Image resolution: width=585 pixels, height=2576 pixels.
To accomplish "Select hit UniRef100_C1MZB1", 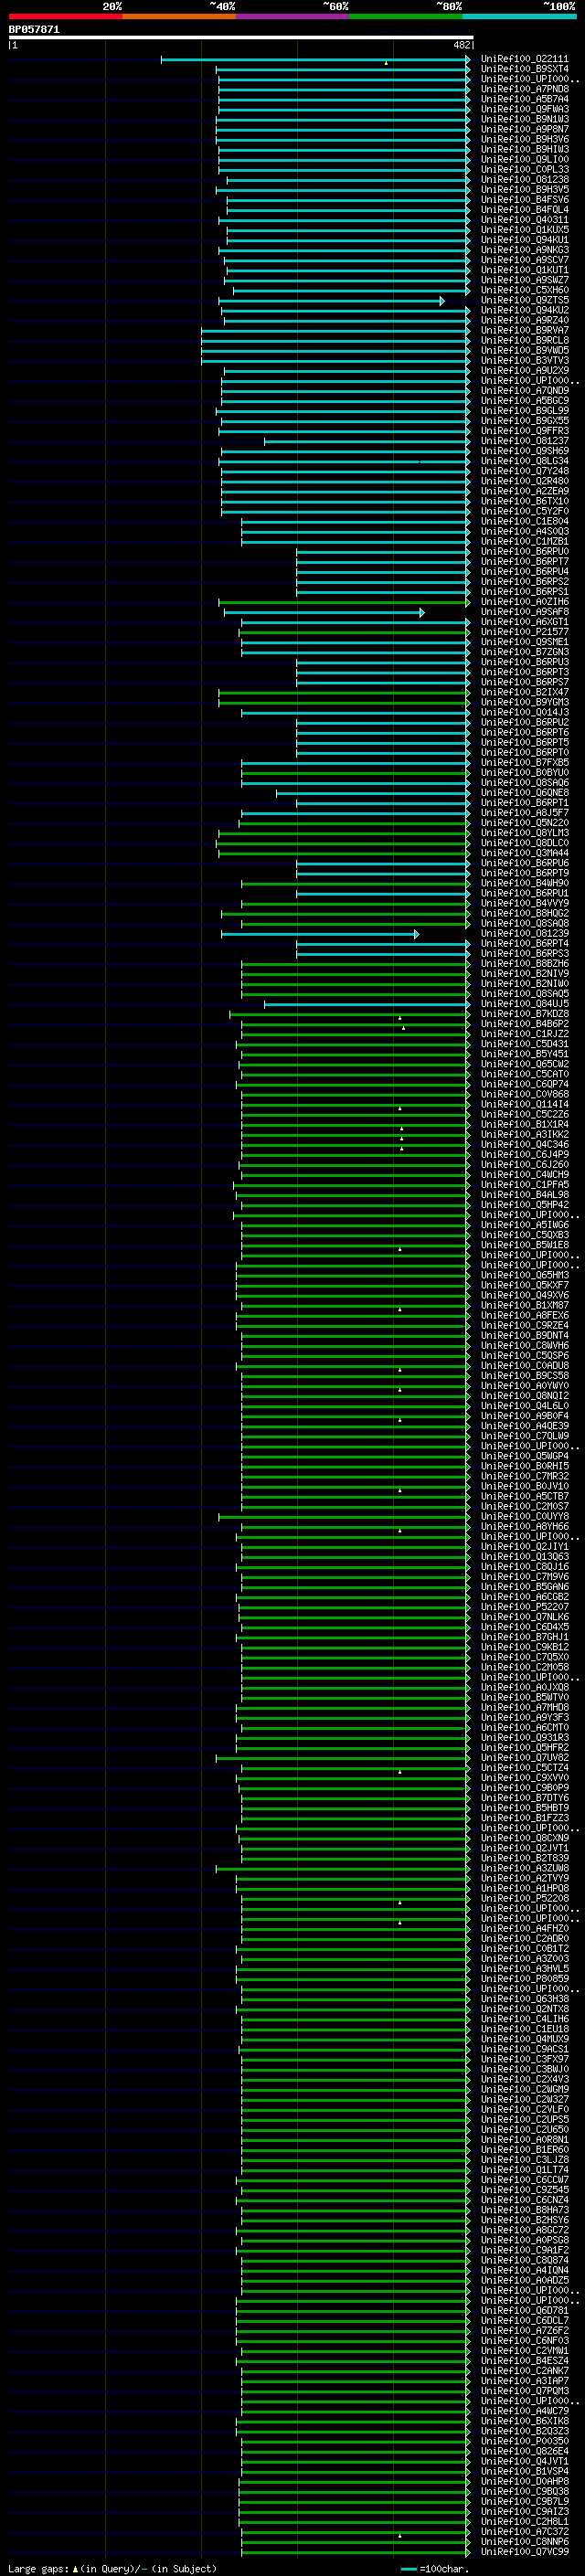I will pyautogui.click(x=524, y=541).
